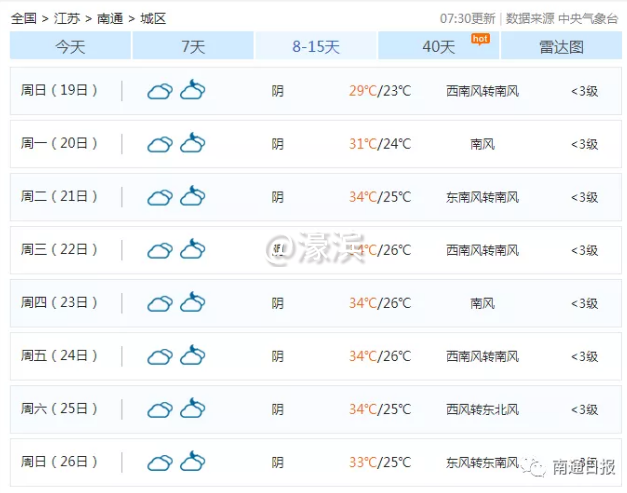Select the 8-15天 forecast tab
The width and height of the screenshot is (627, 493).
pyautogui.click(x=316, y=46)
